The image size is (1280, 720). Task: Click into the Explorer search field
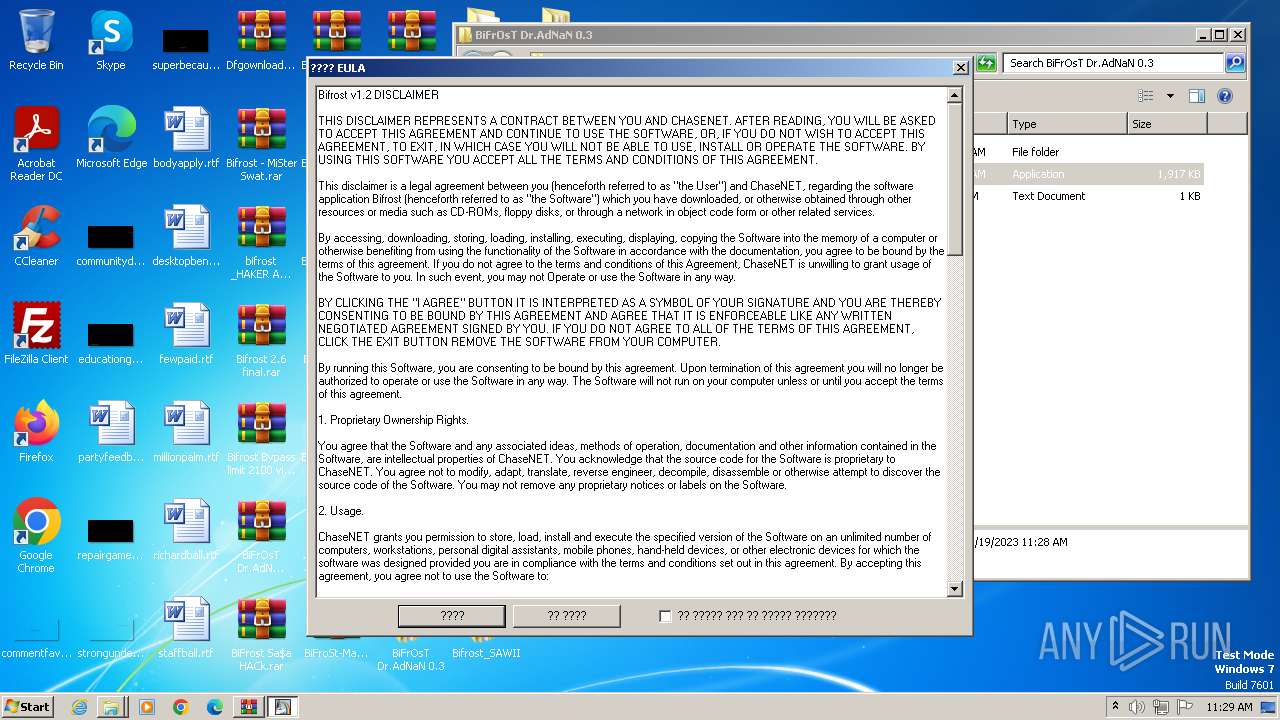pyautogui.click(x=1113, y=63)
